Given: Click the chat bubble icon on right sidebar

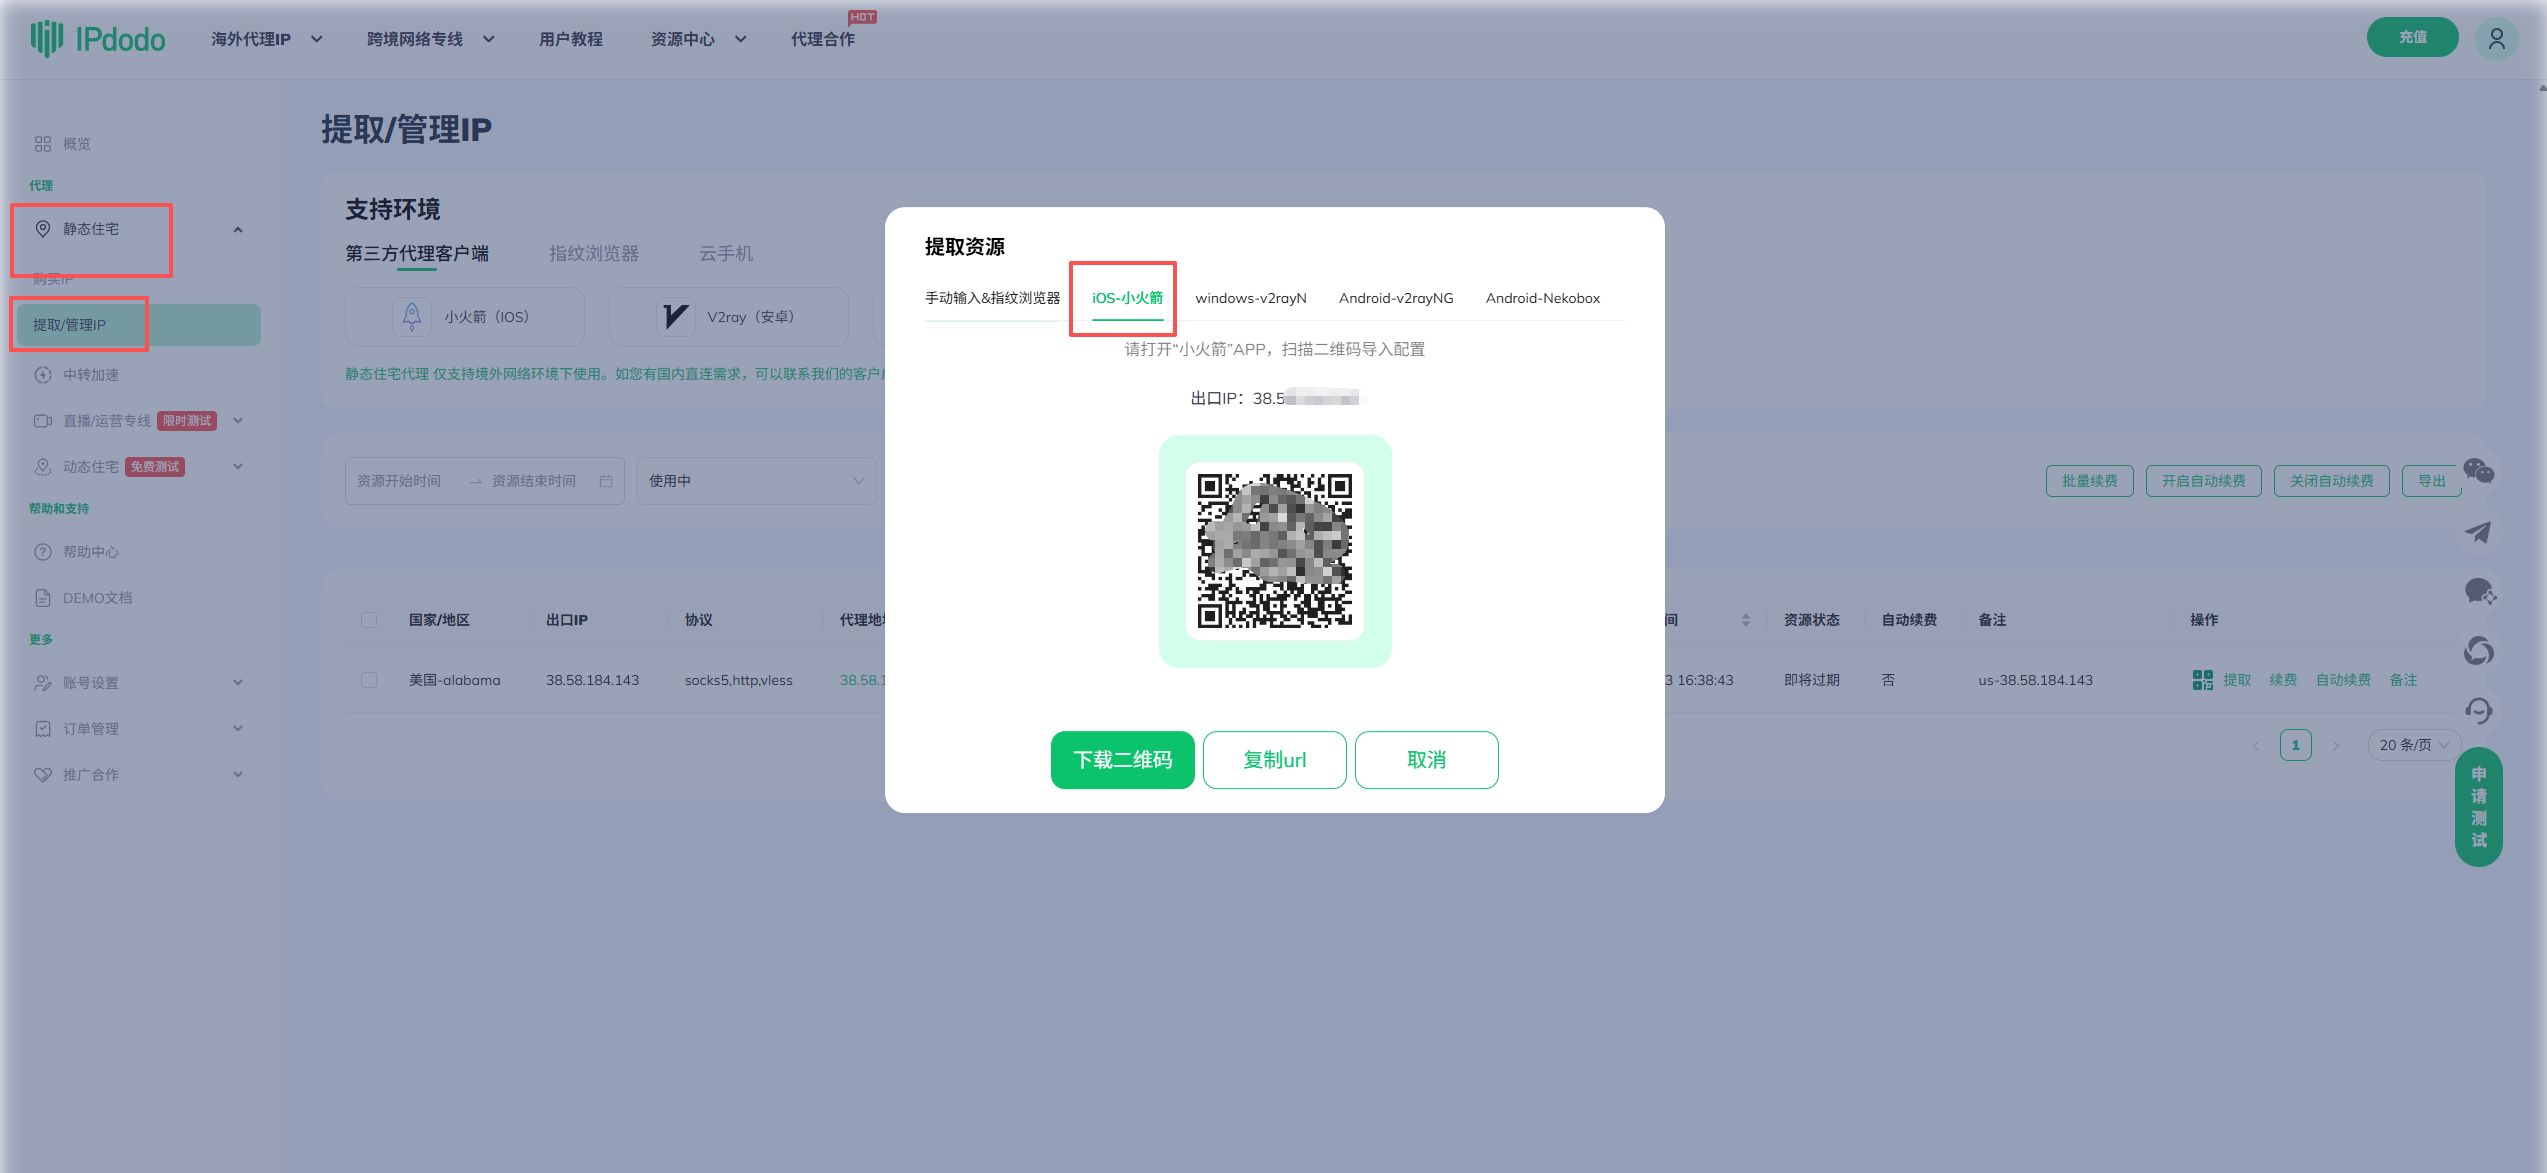Looking at the screenshot, I should click(x=2478, y=592).
